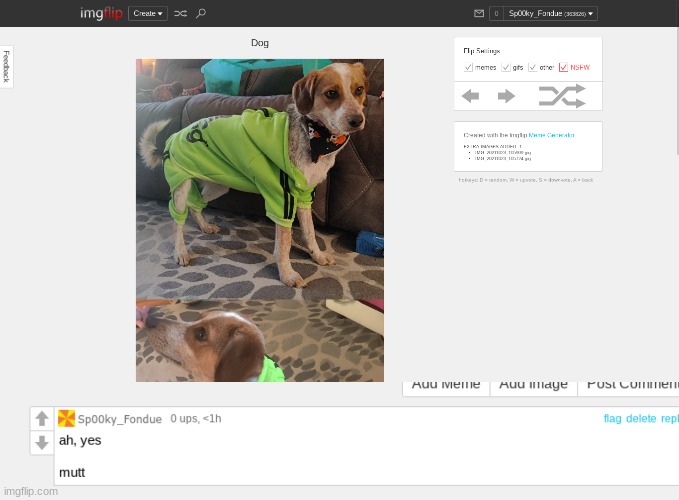Viewport: 679px width, 500px height.
Task: Expand the Sp00ky_Fondue account dropdown
Action: pos(550,13)
